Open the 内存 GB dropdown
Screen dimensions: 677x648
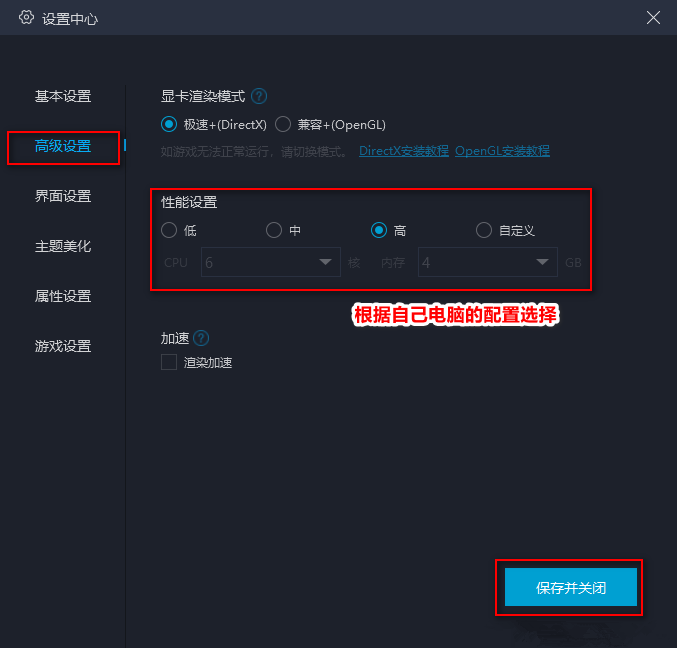coord(487,262)
